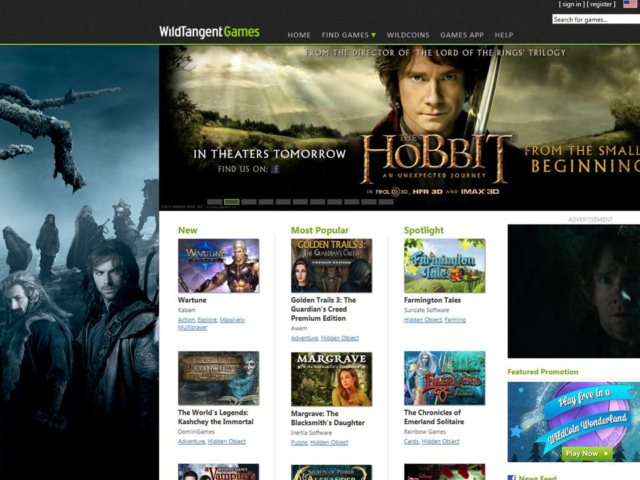
Task: Focus the Search for games field
Action: click(x=596, y=19)
